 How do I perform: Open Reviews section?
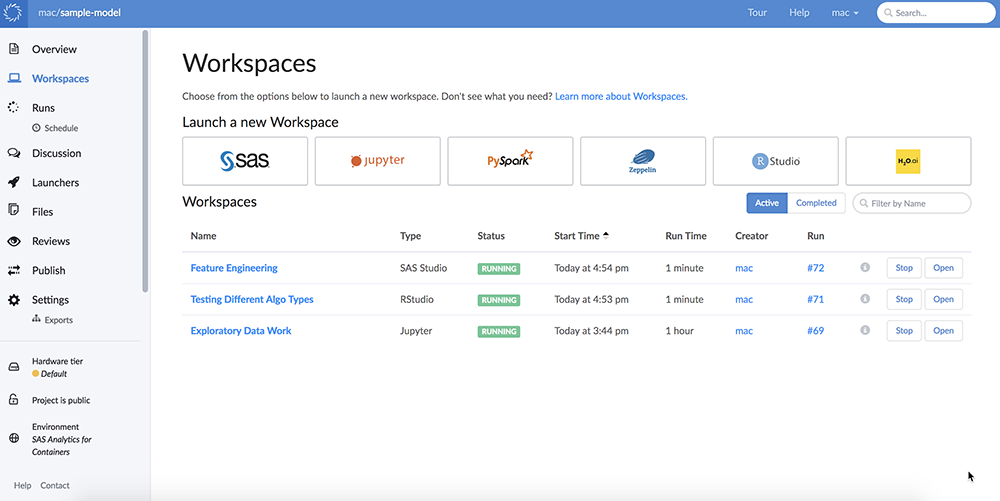point(51,241)
